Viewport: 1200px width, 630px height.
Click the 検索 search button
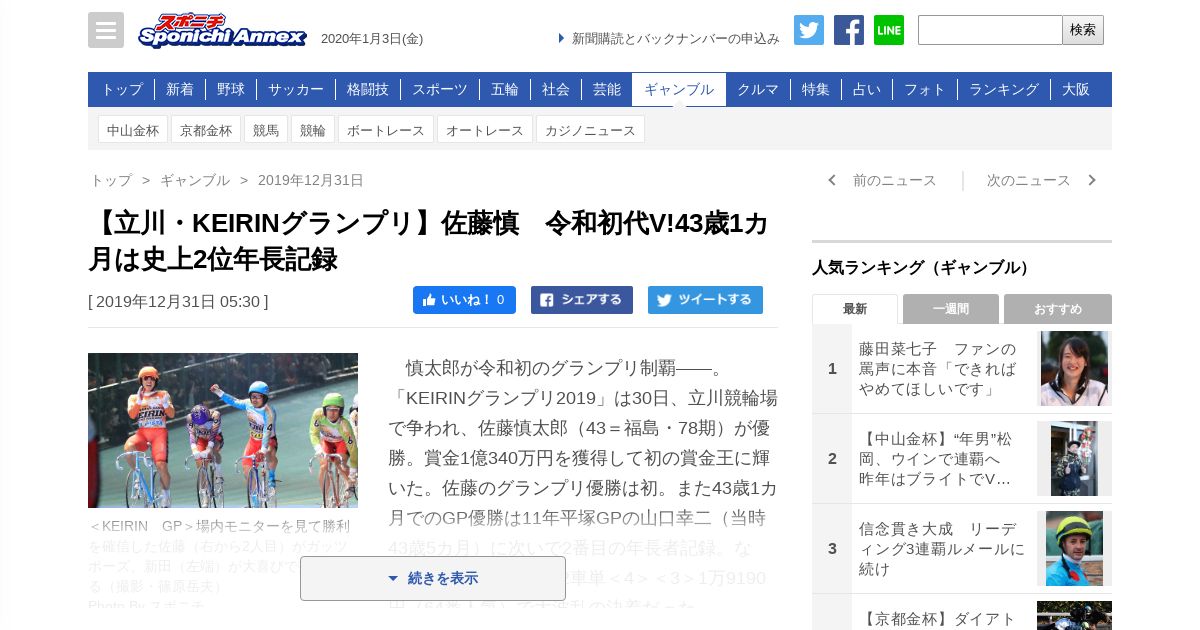[1083, 30]
